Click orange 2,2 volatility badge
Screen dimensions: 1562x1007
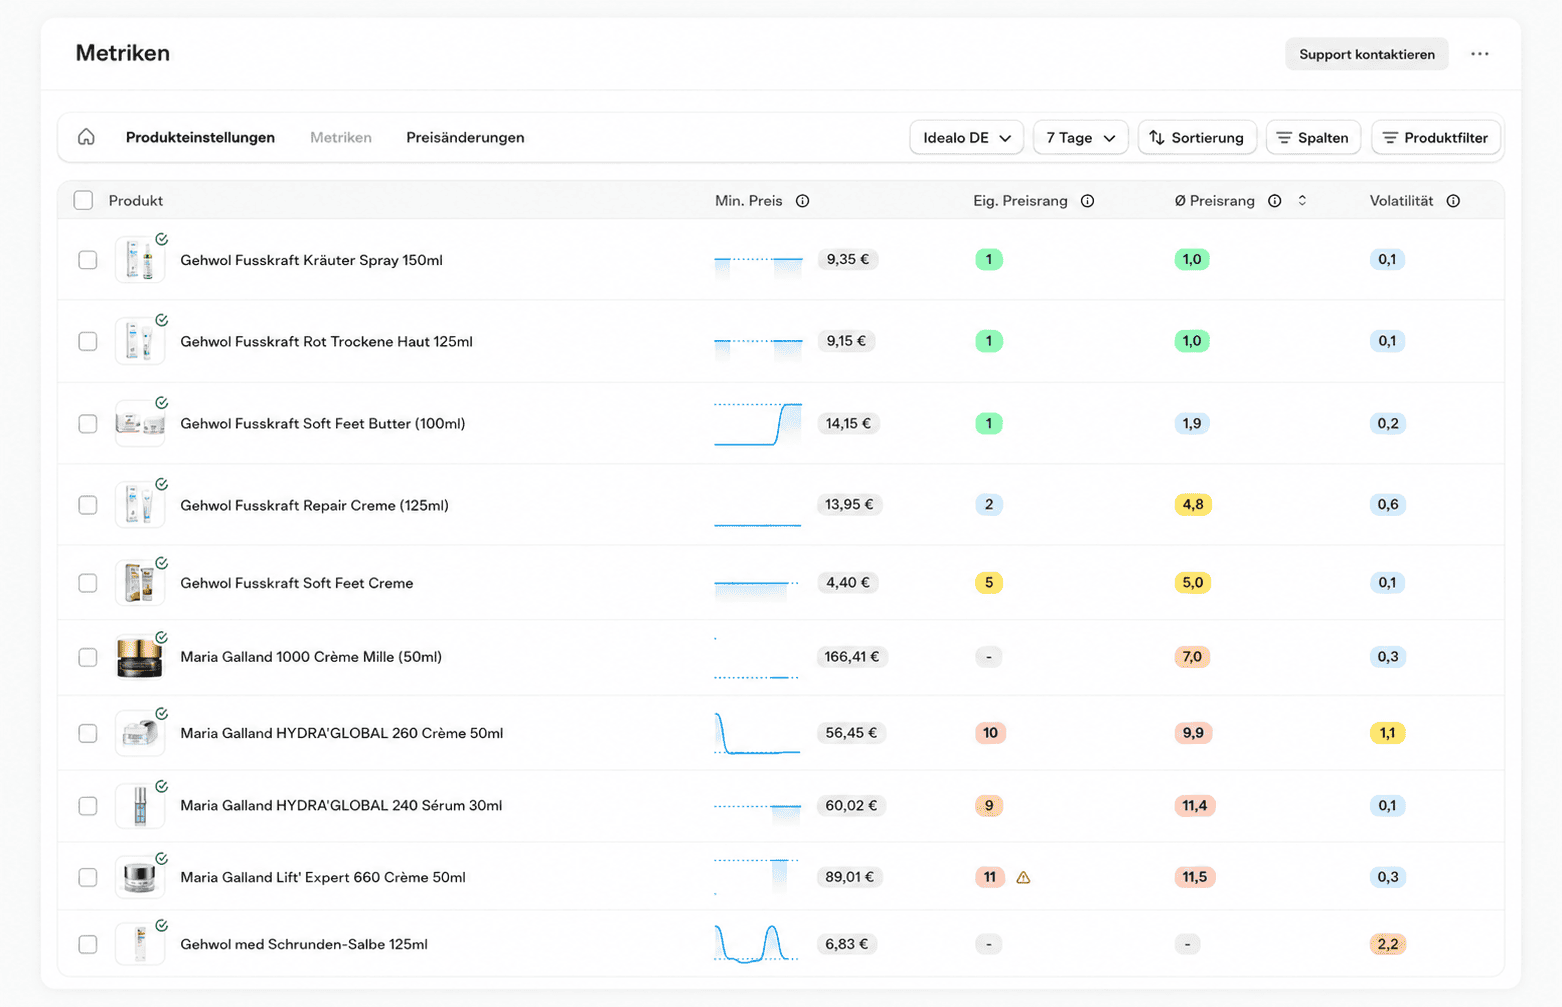tap(1388, 944)
